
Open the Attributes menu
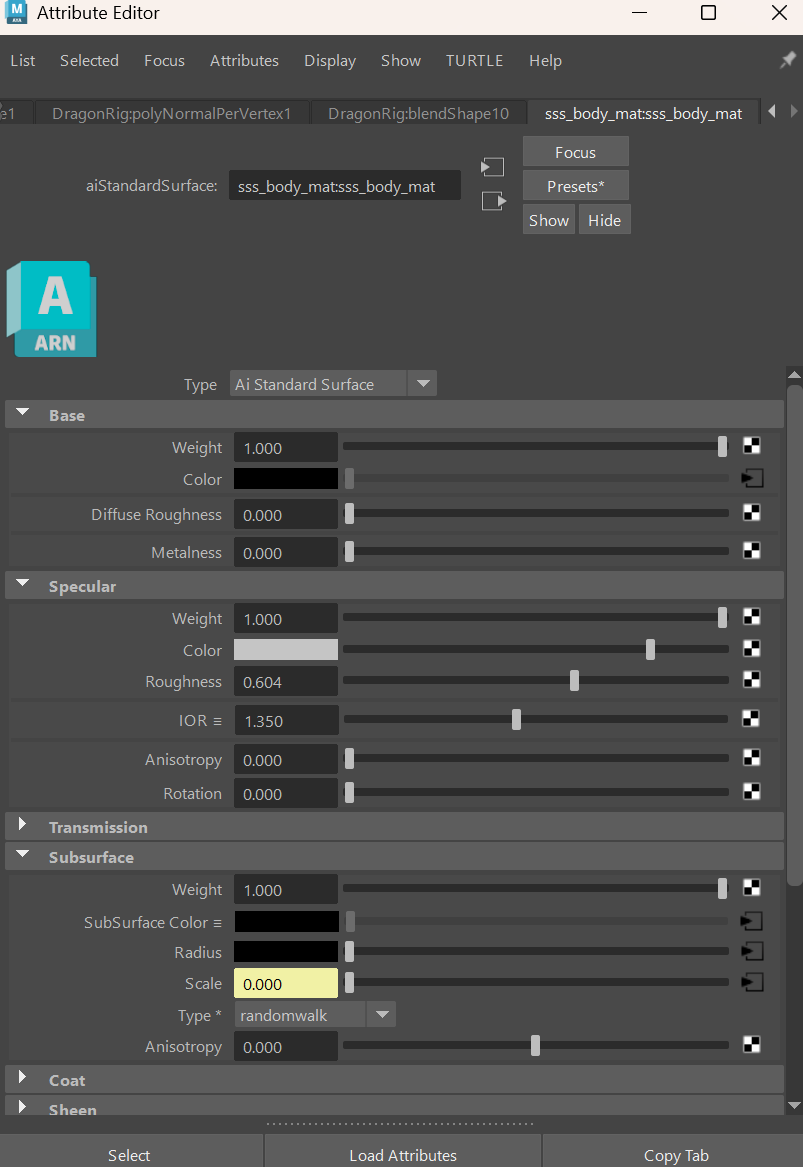pos(244,61)
